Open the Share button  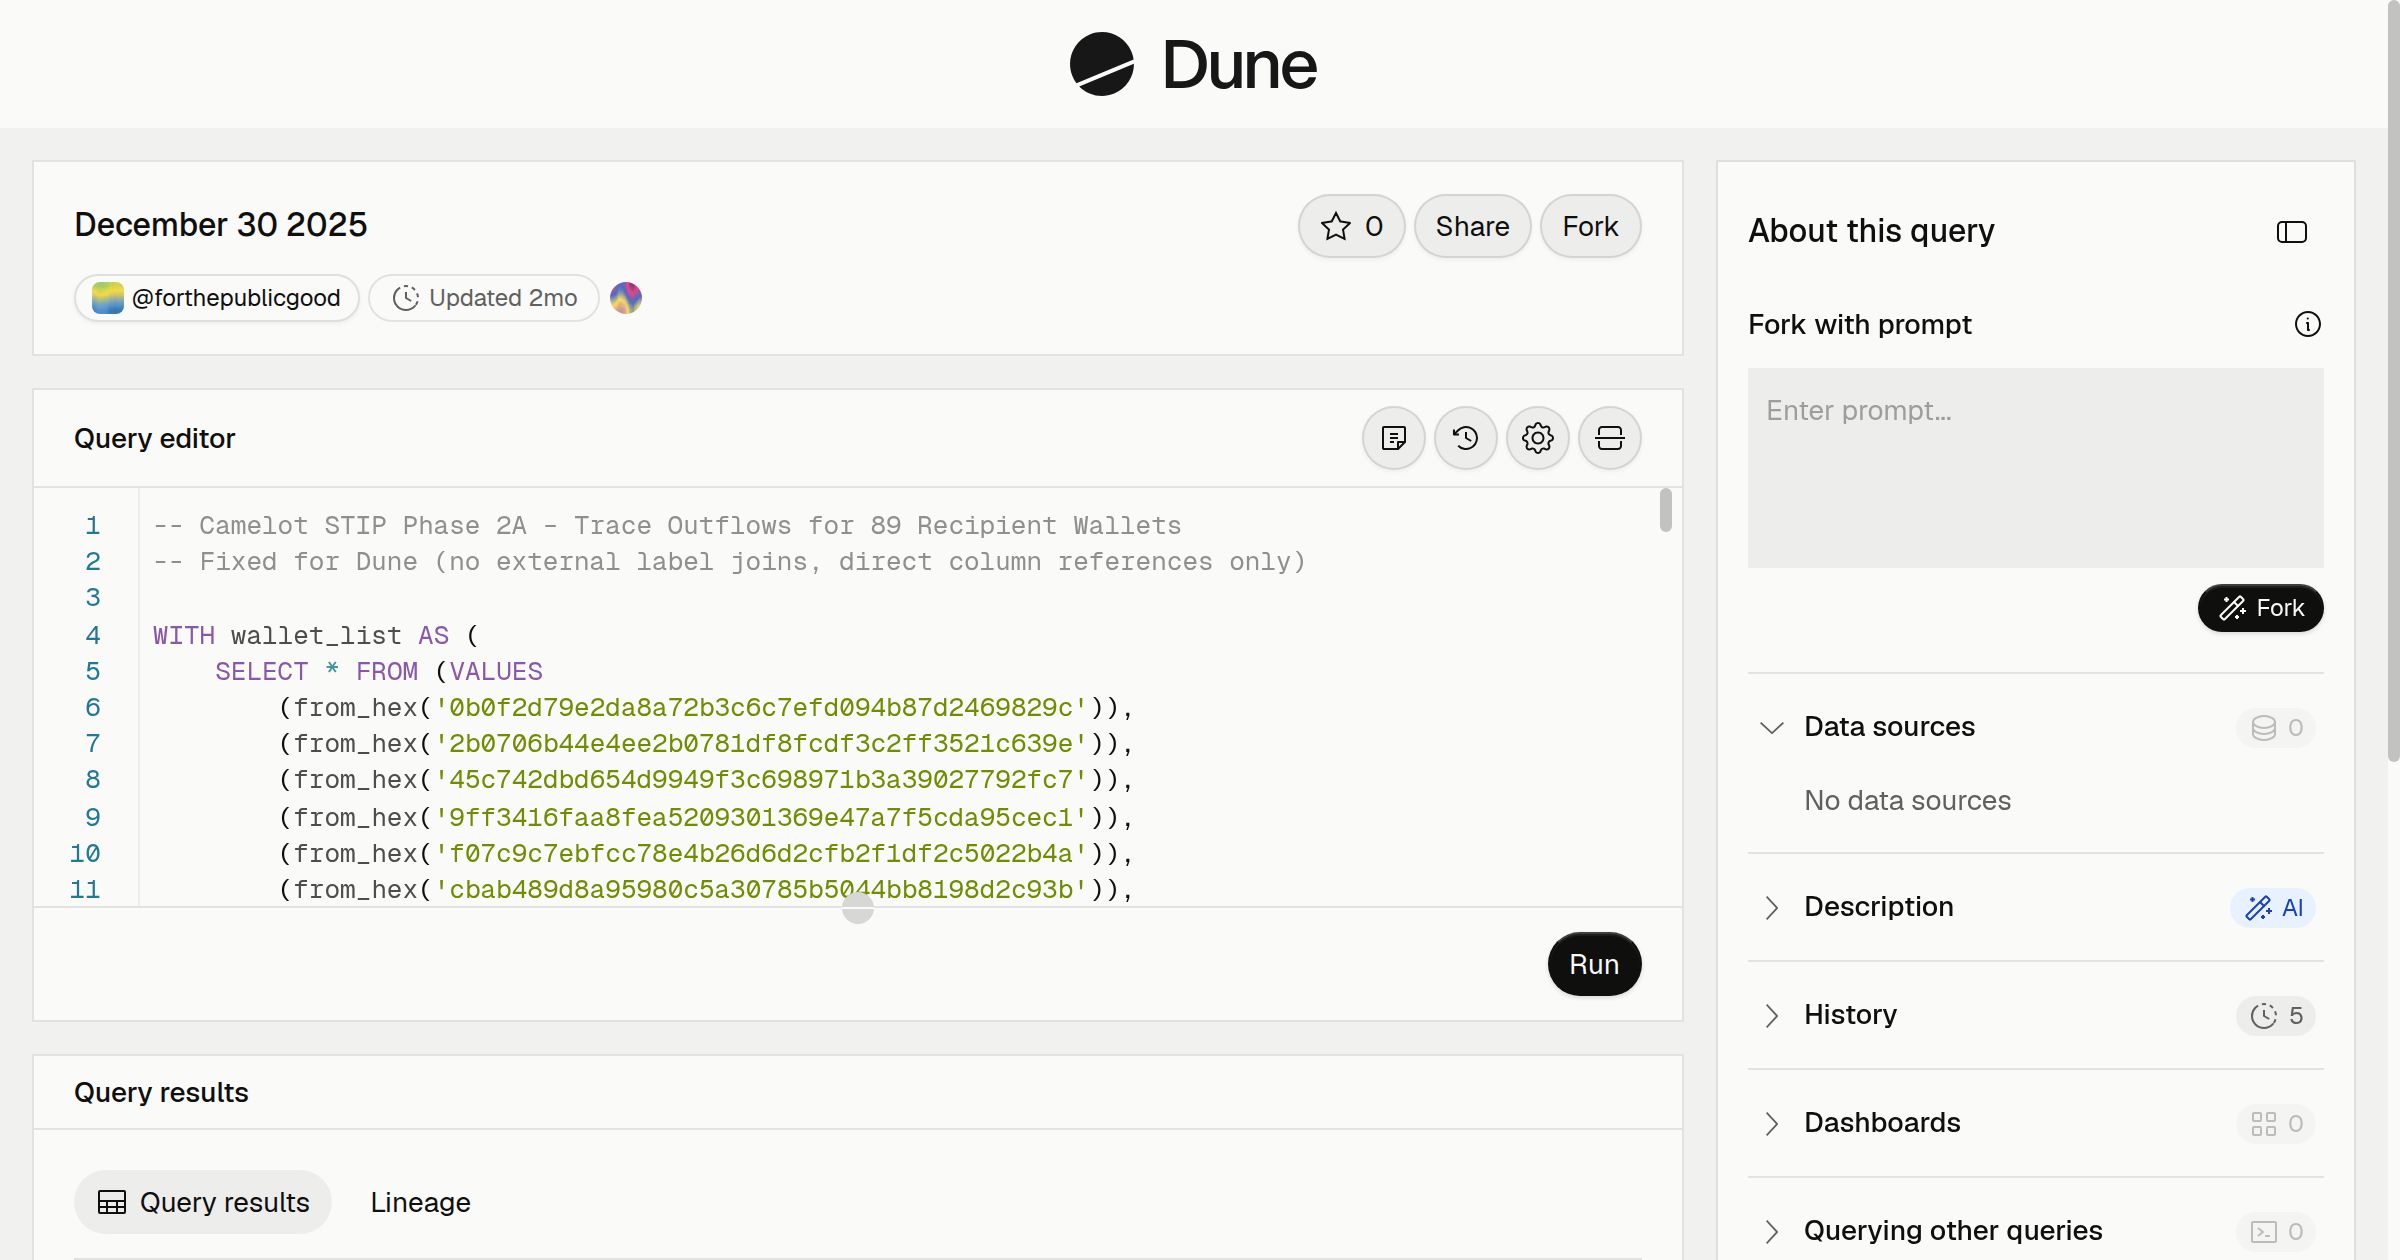[1472, 226]
